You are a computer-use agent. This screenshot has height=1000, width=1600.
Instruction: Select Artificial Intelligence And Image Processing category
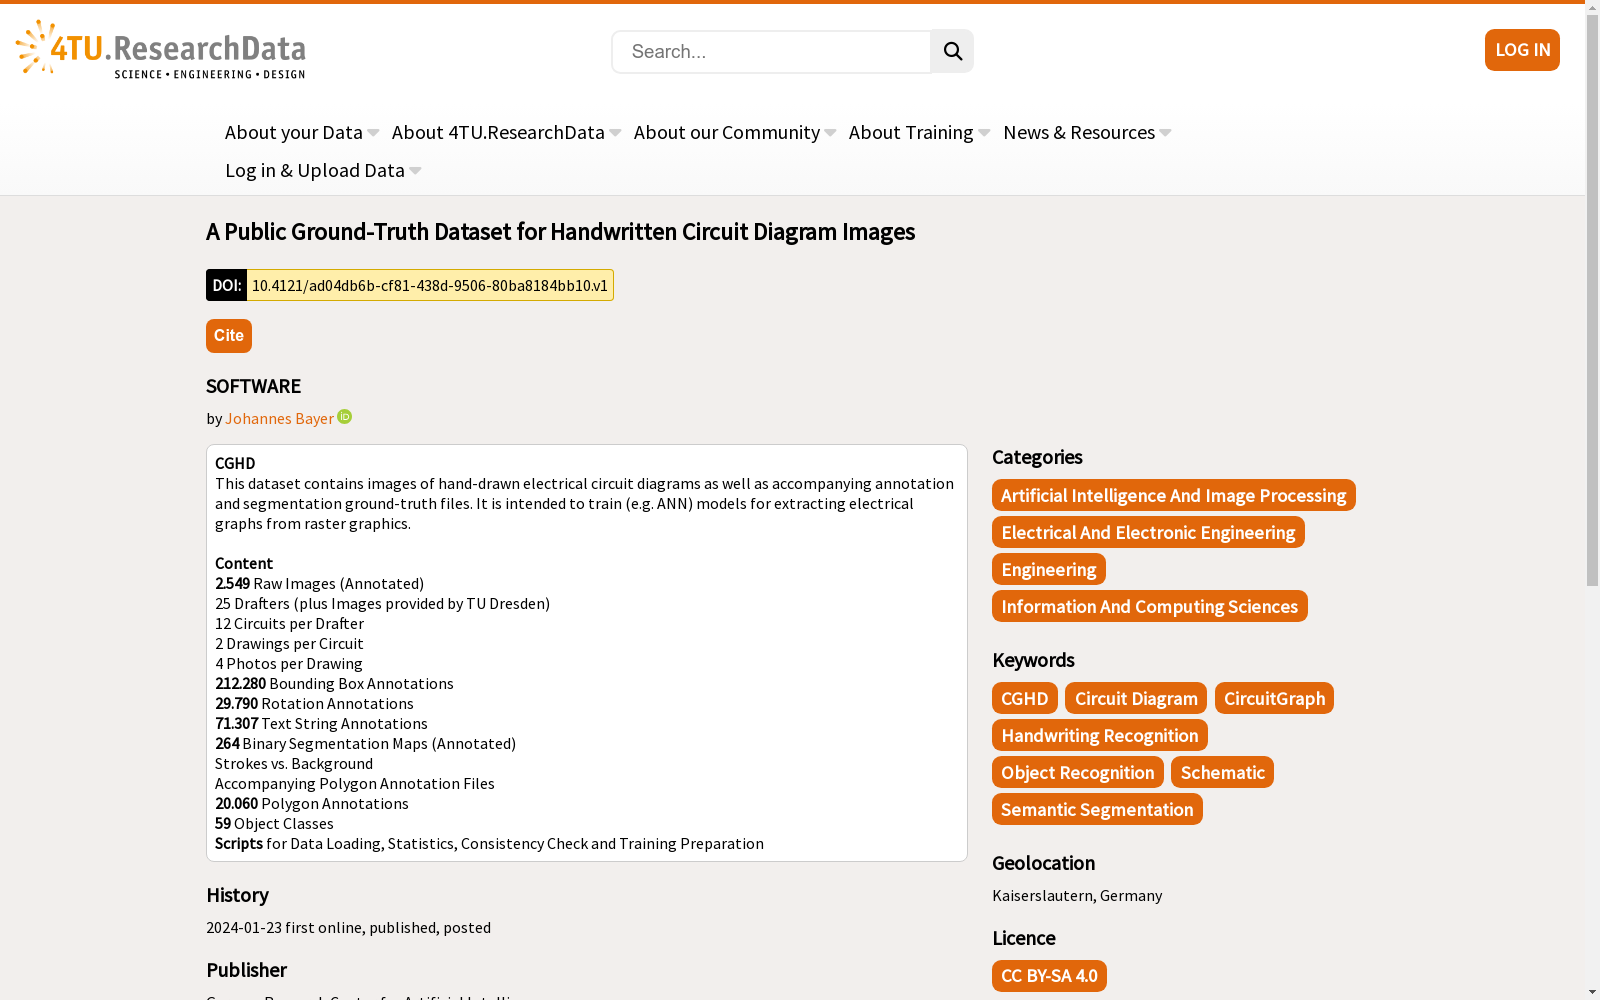coord(1174,495)
